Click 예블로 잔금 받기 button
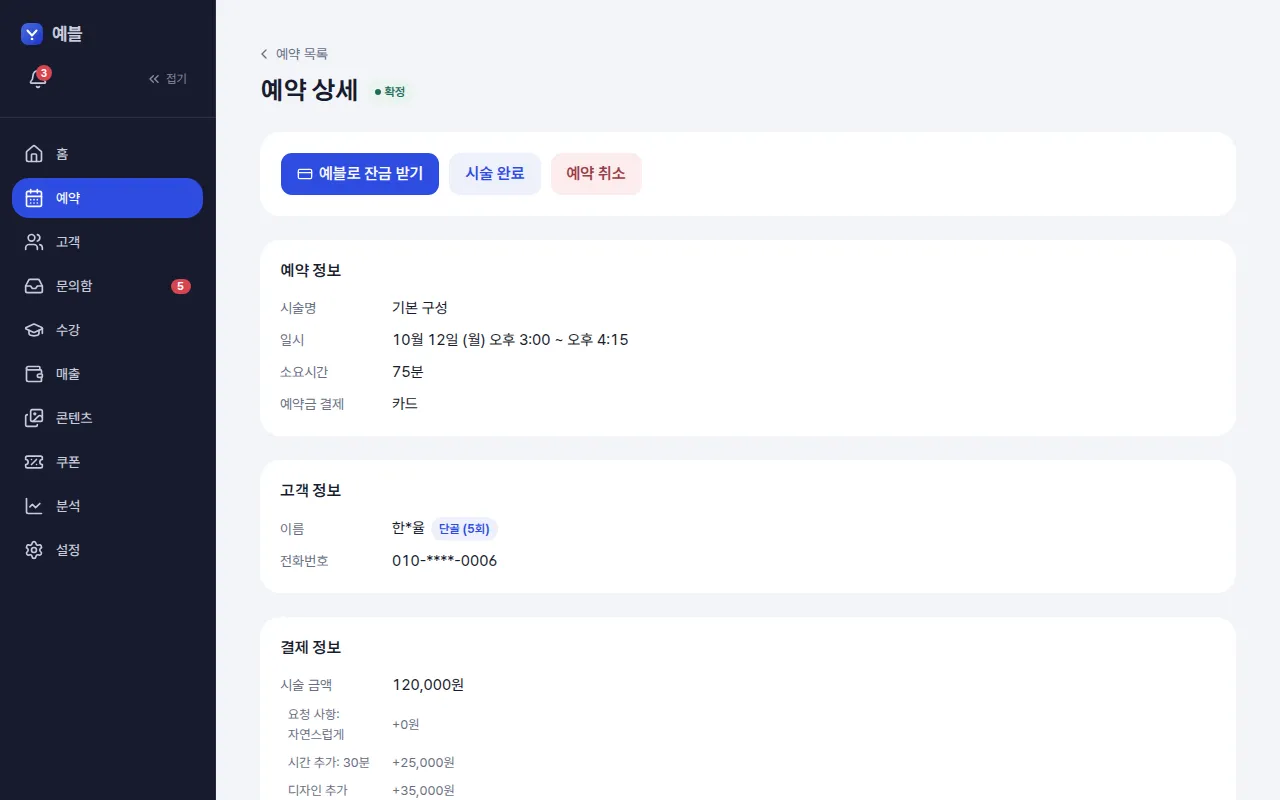Viewport: 1280px width, 800px height. pos(360,174)
